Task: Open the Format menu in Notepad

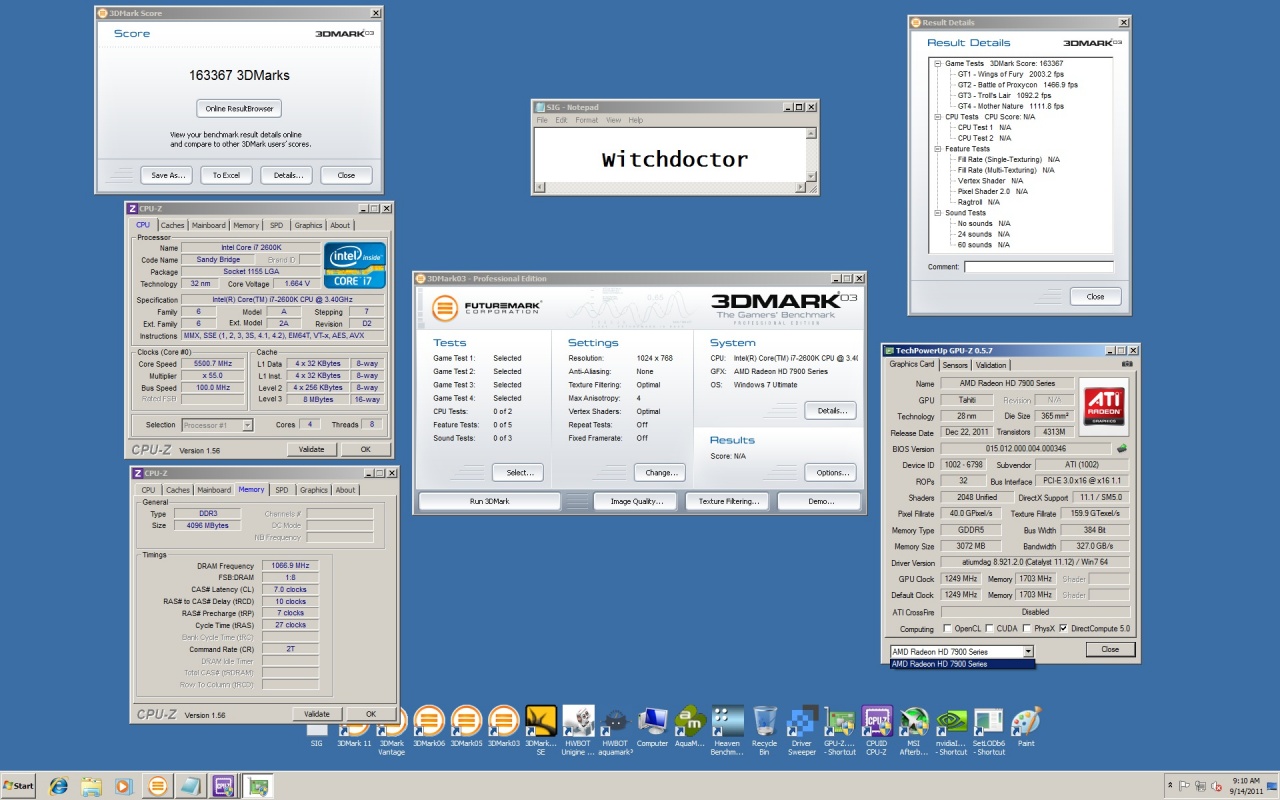Action: pos(586,120)
